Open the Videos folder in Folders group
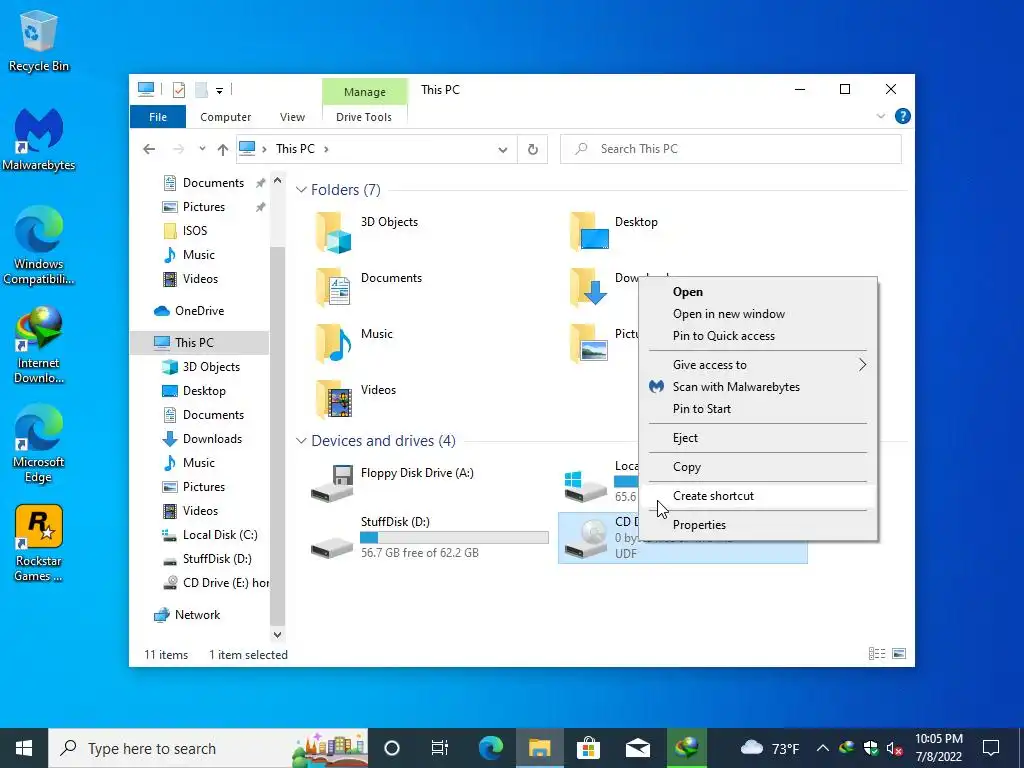Viewport: 1024px width, 768px height. (356, 399)
